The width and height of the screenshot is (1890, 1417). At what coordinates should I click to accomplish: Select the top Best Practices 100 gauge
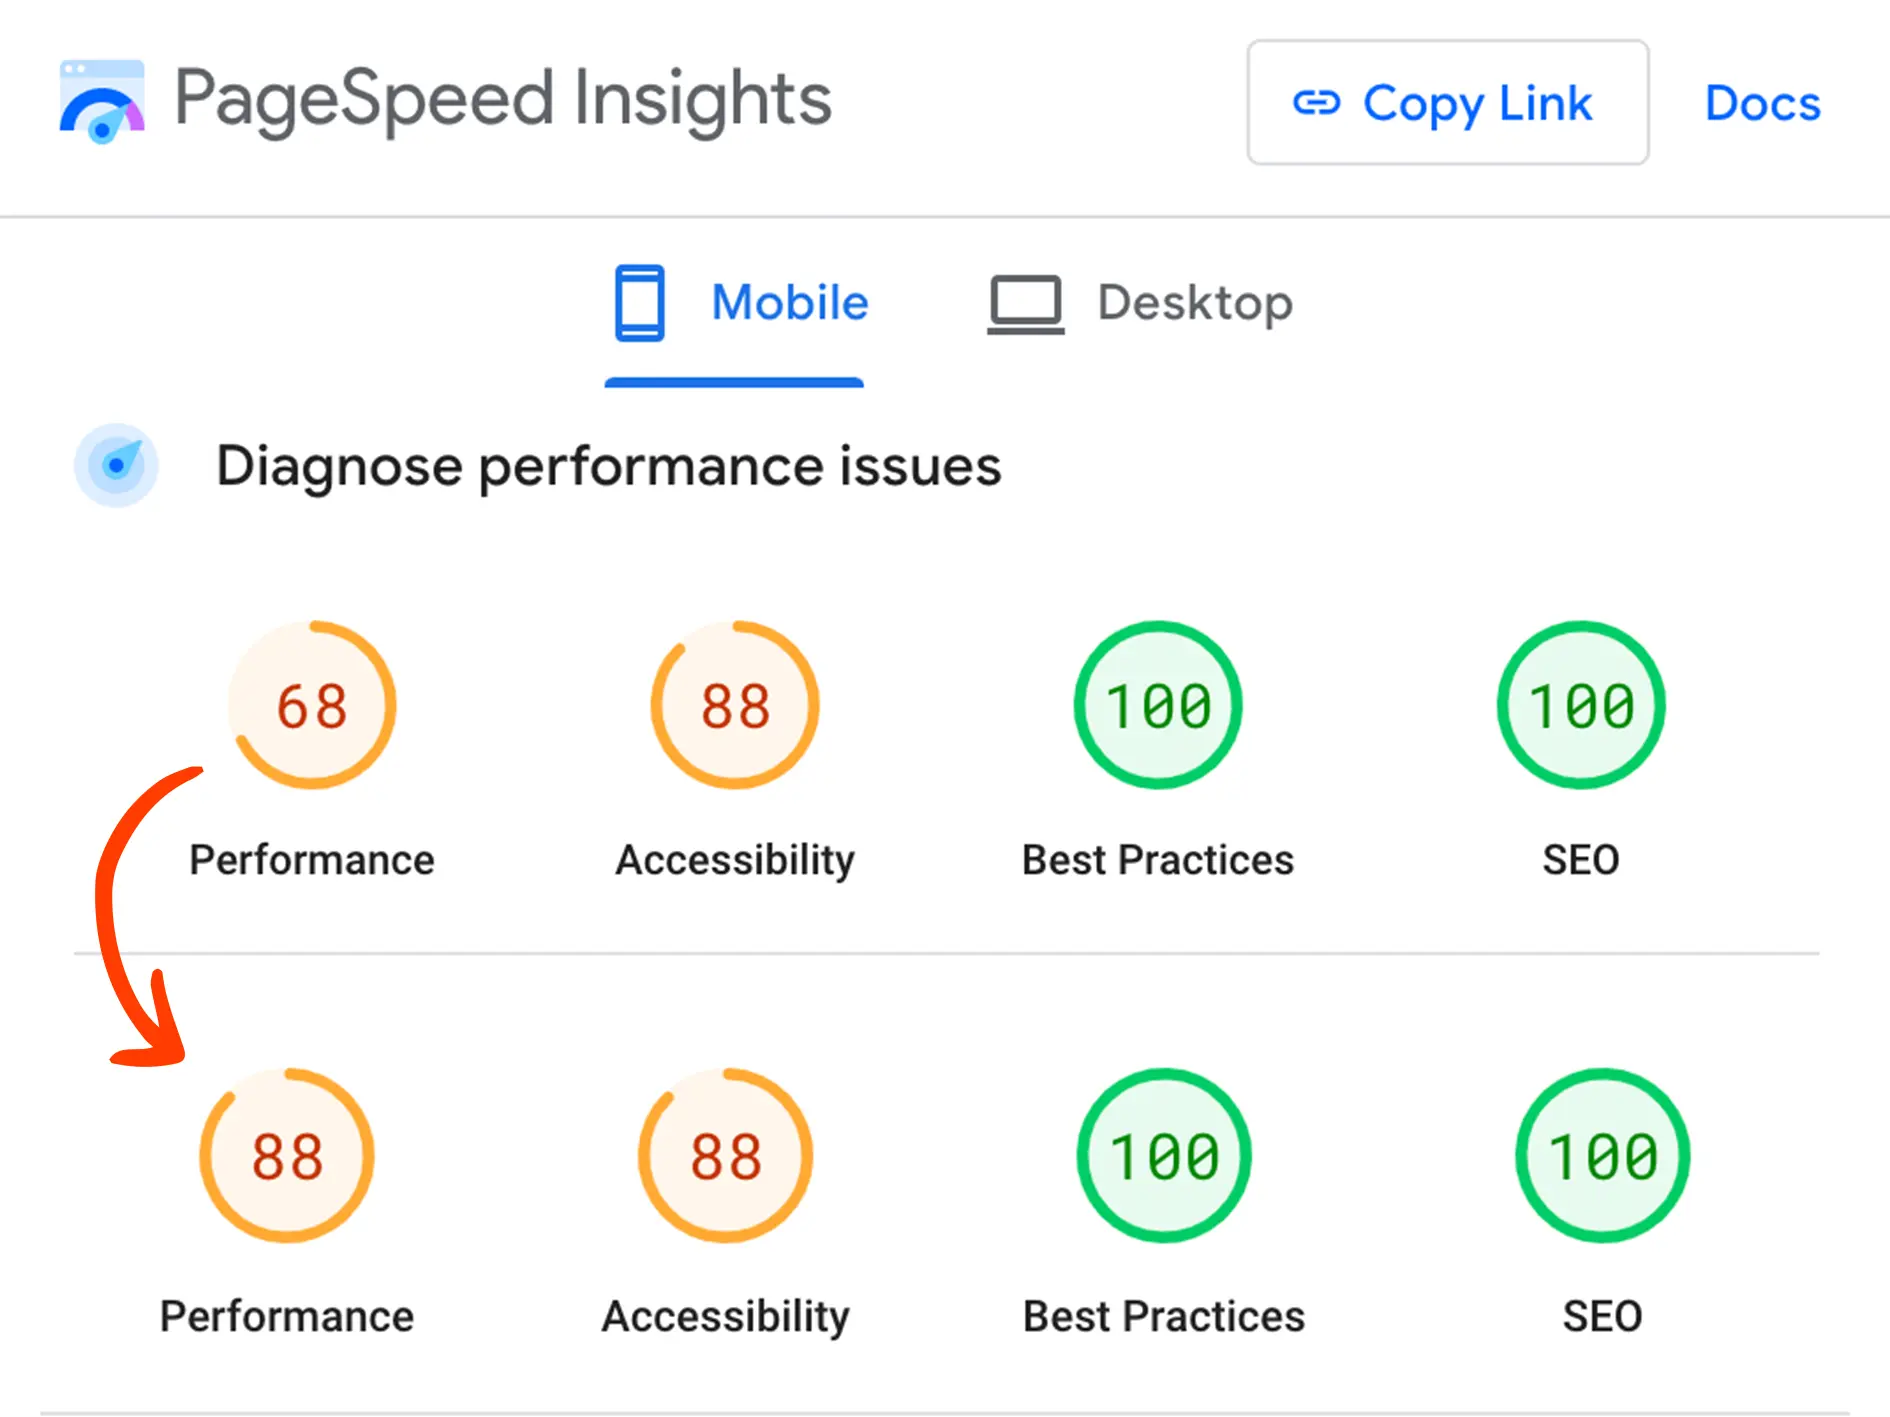(1158, 706)
